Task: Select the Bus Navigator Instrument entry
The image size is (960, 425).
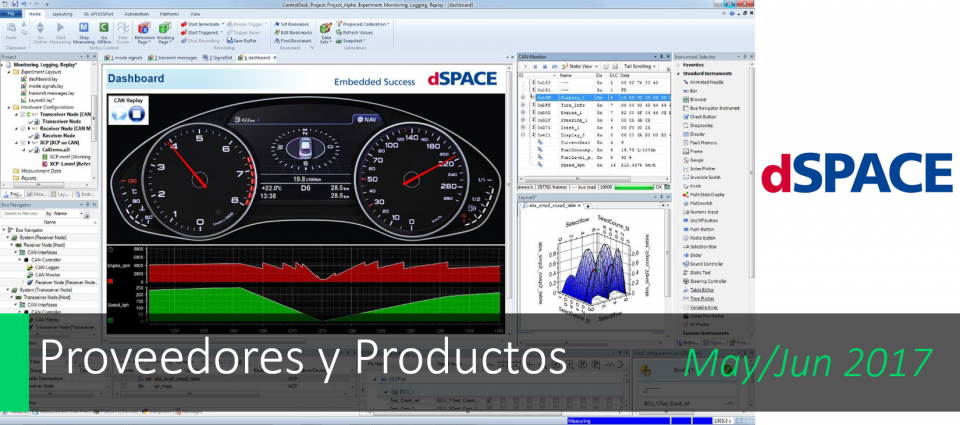Action: point(710,108)
